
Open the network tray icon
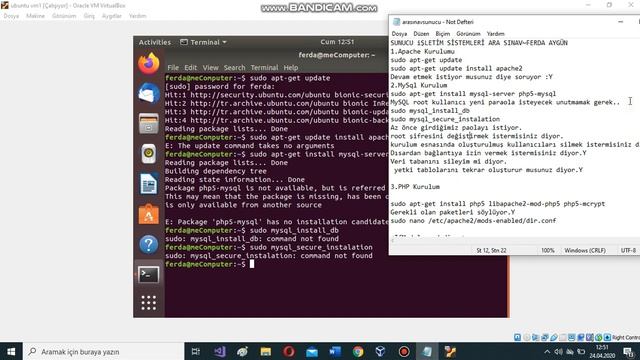pyautogui.click(x=570, y=351)
